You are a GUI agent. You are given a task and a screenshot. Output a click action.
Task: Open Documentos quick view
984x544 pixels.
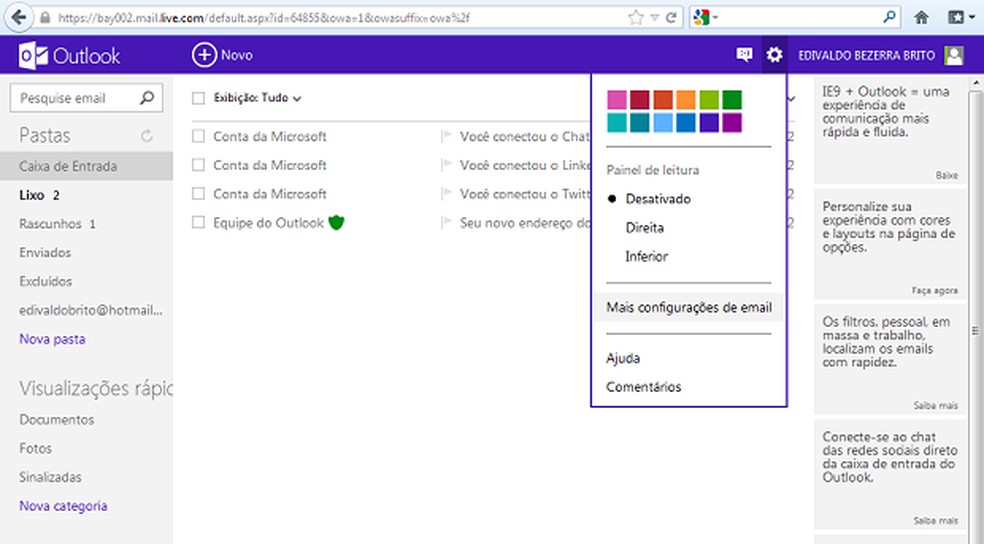56,420
